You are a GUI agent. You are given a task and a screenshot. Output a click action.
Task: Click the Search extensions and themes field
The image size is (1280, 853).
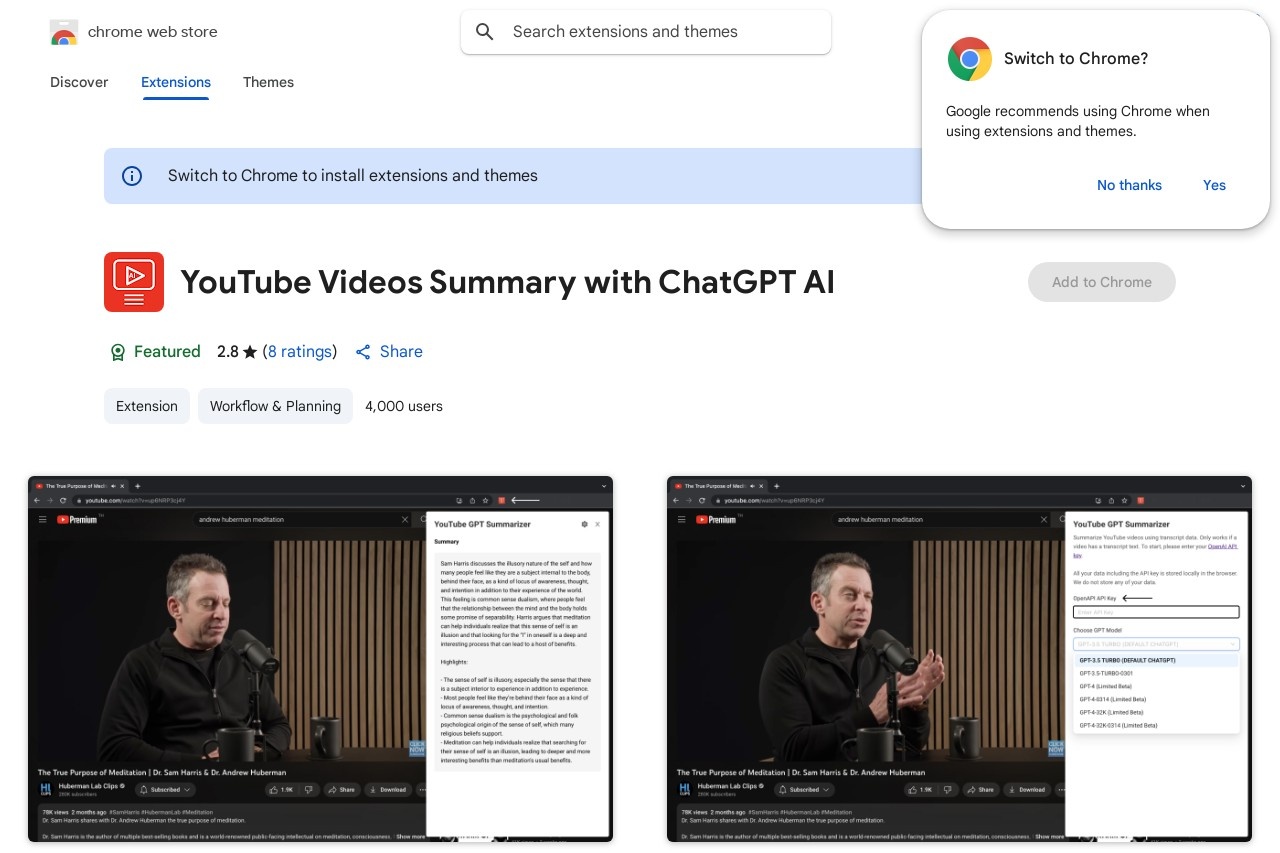[646, 32]
